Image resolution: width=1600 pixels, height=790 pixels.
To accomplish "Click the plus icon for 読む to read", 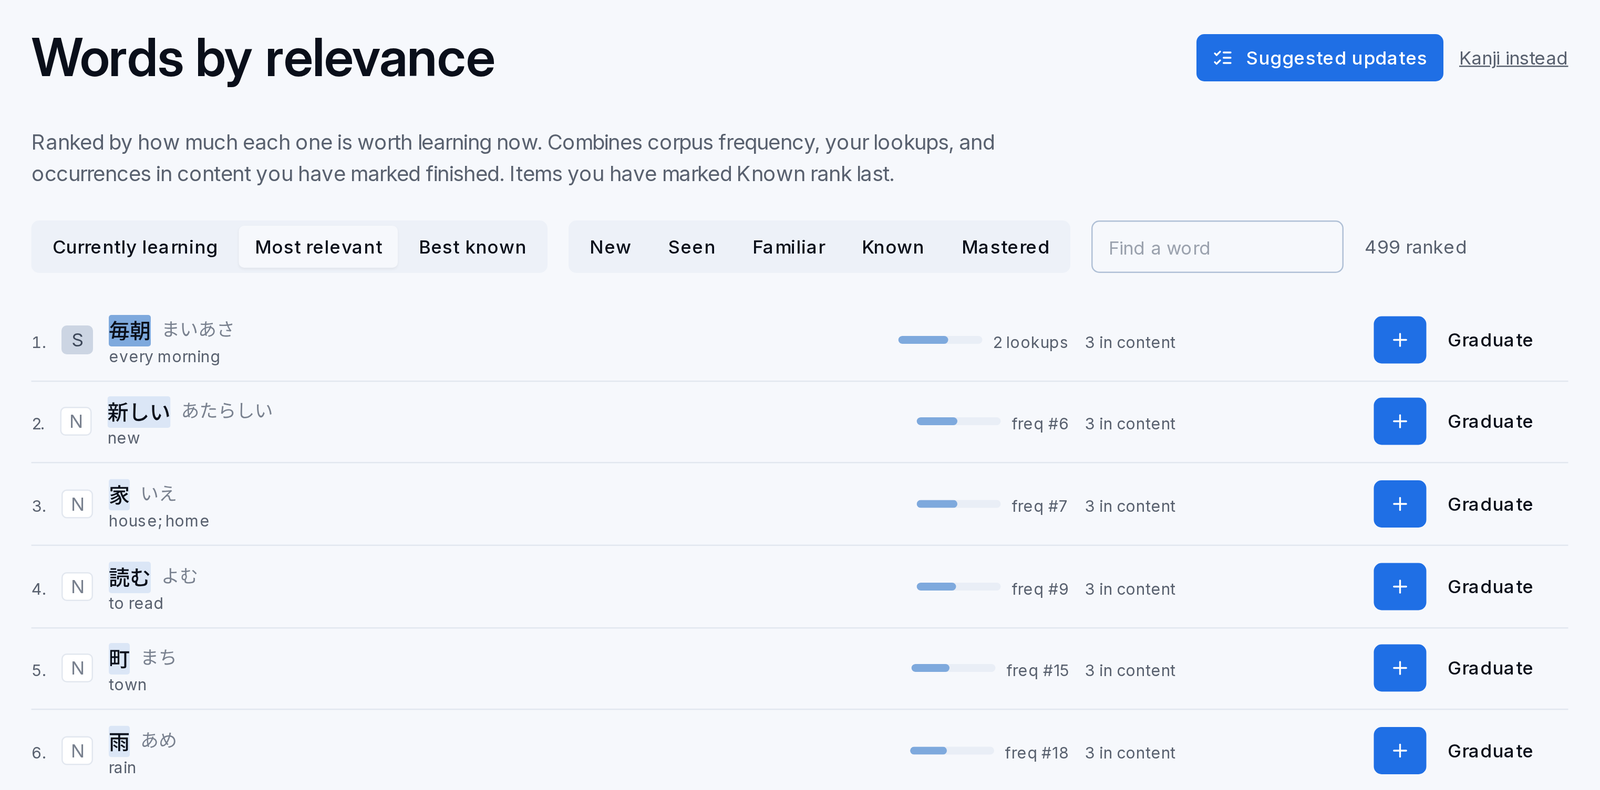I will click(1399, 586).
